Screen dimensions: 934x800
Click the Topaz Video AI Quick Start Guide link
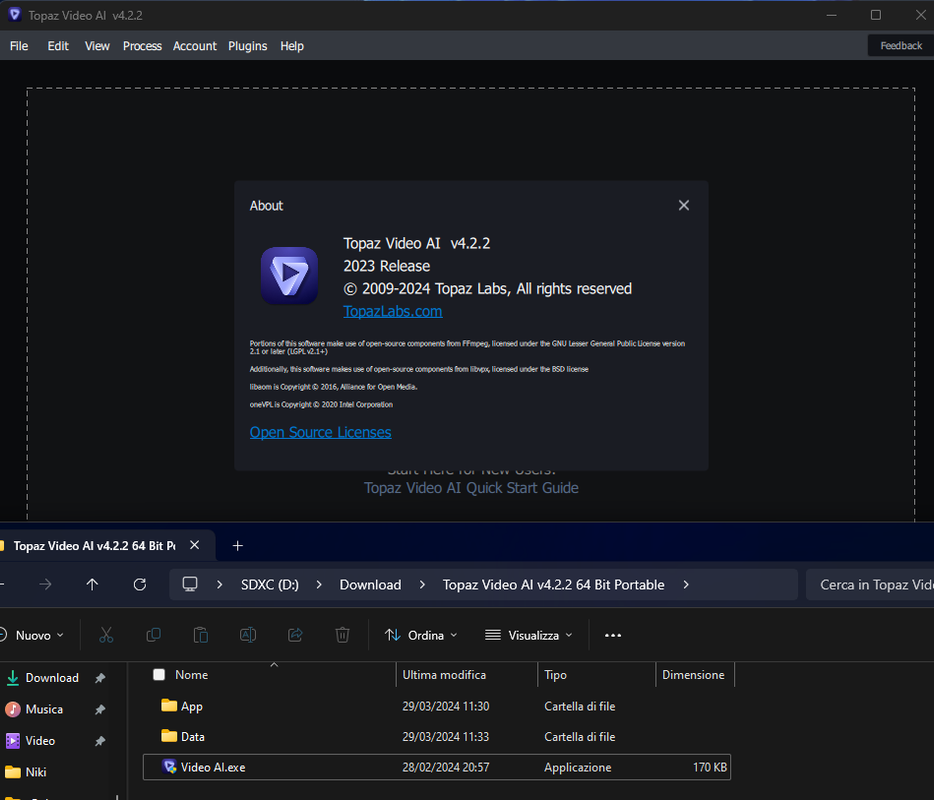click(x=471, y=488)
